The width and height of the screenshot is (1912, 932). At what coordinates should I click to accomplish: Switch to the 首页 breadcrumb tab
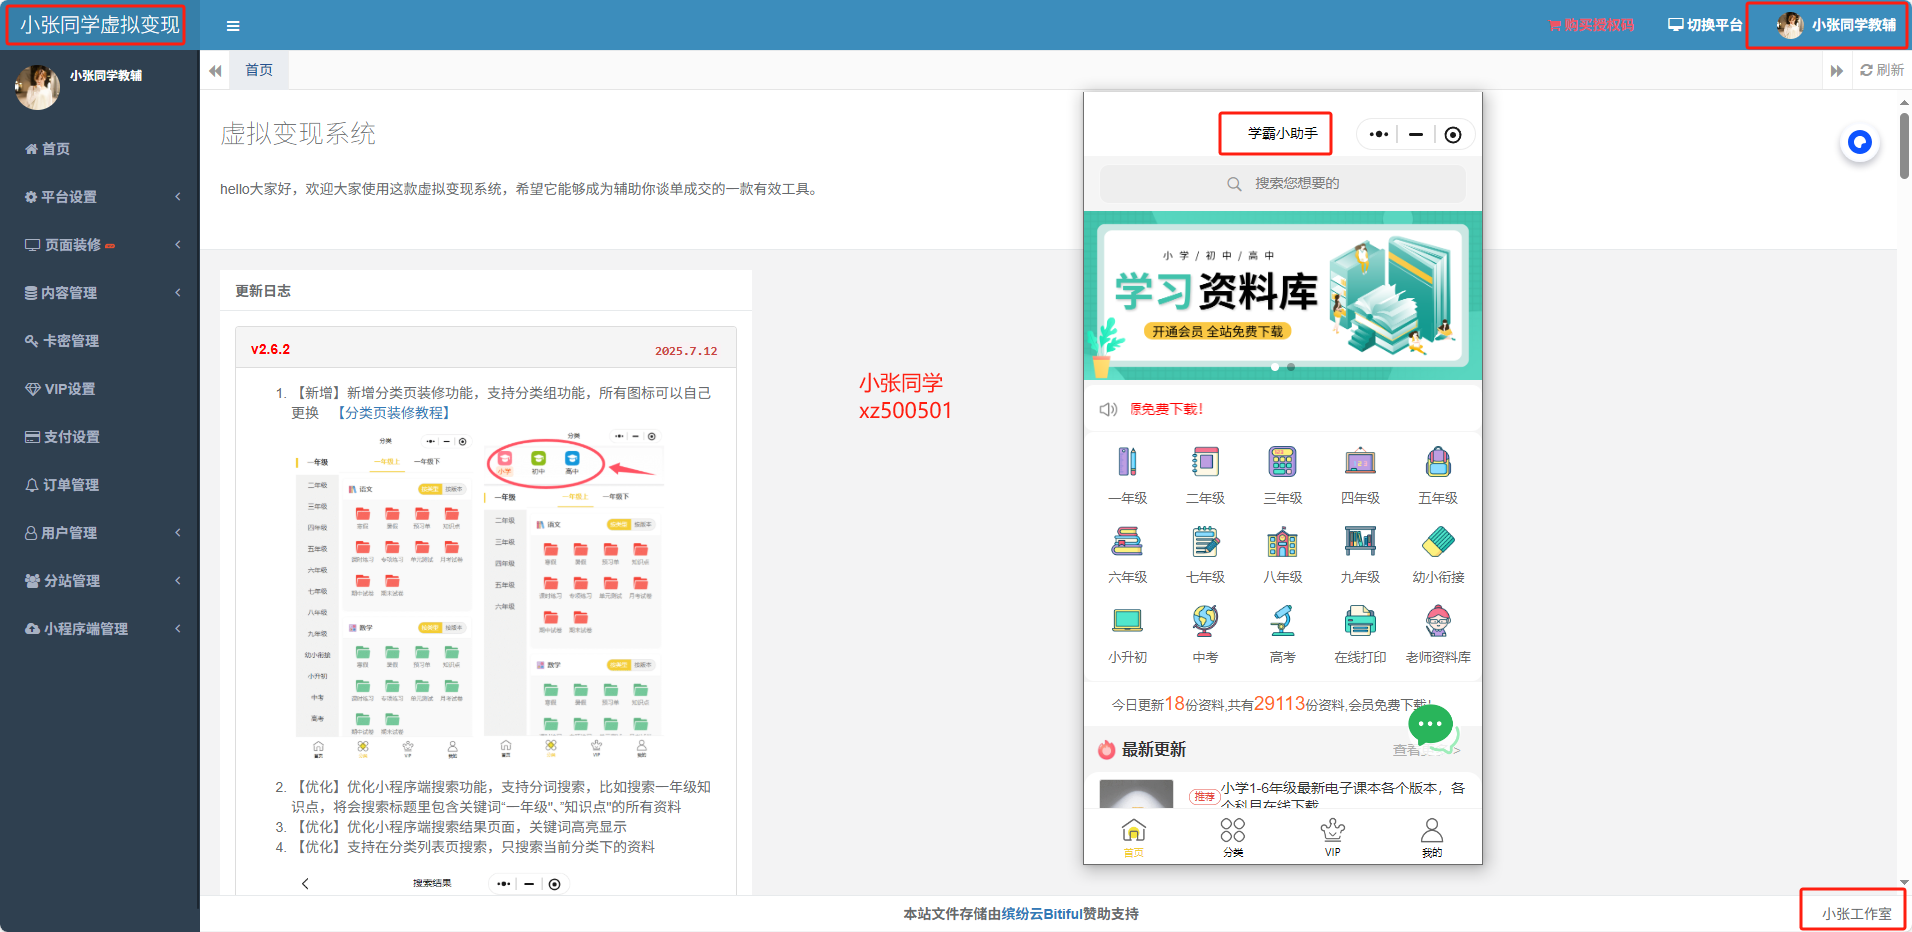point(258,69)
